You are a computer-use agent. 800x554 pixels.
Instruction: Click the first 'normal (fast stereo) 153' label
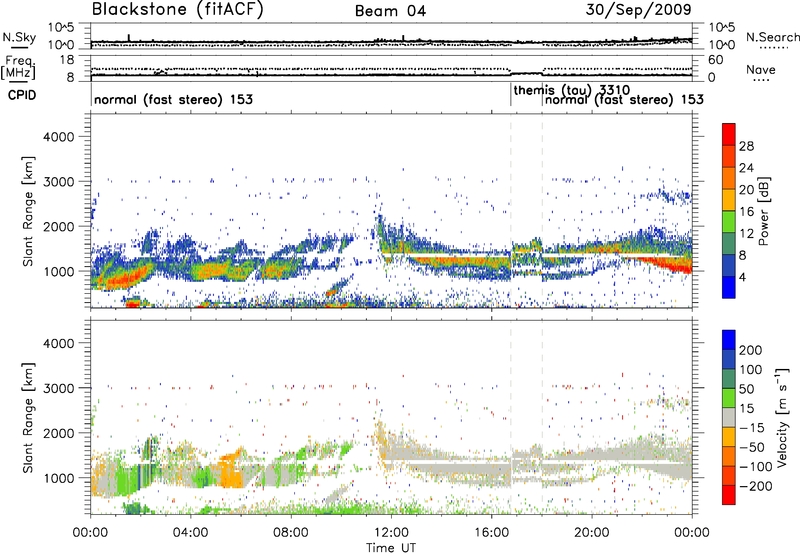coord(173,99)
